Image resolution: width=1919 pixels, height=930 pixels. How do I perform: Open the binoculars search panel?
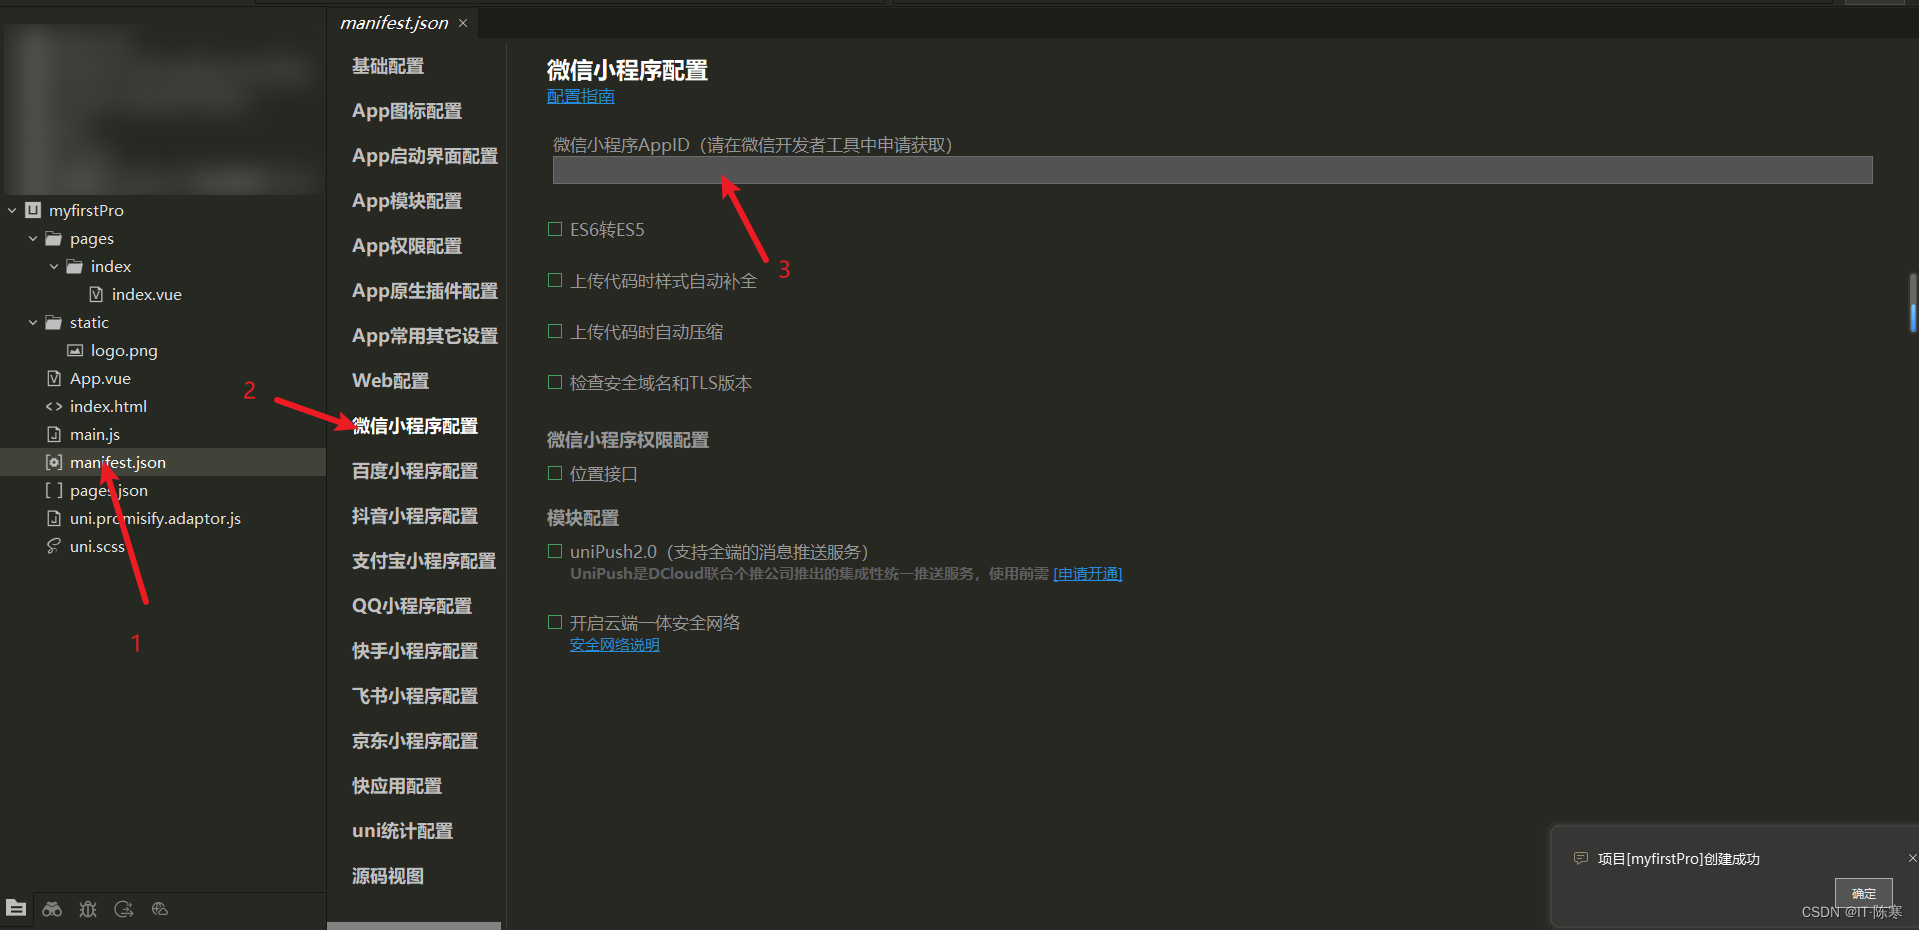click(52, 908)
